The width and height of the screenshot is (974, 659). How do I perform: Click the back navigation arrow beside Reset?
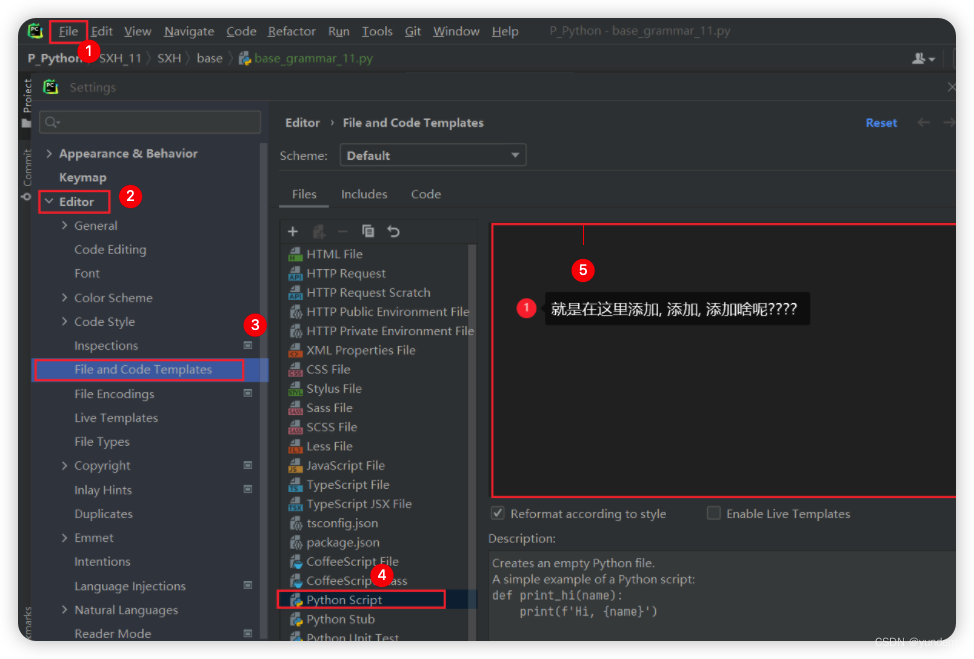tap(924, 122)
